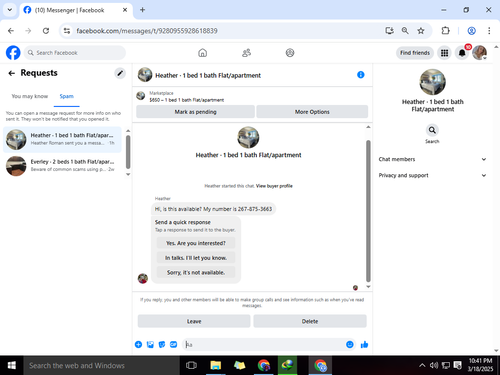Viewport: 500px width, 375px height.
Task: View site information icon in address bar
Action: (x=67, y=31)
